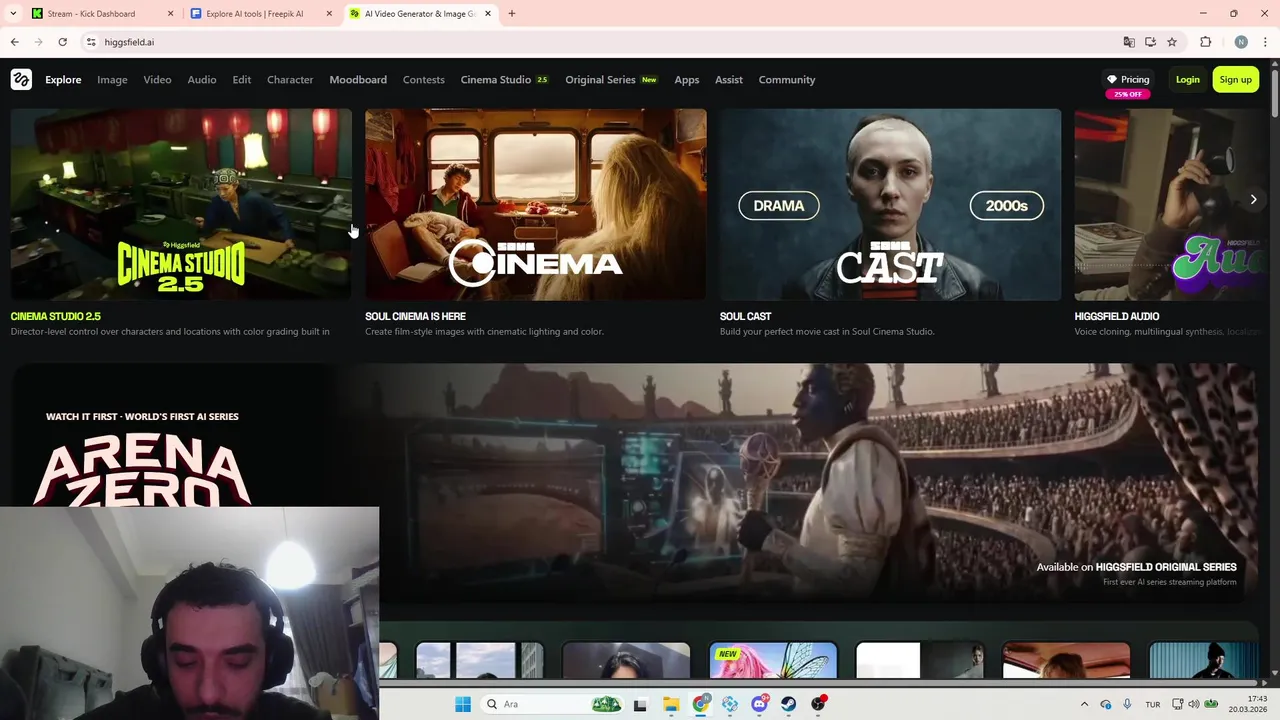Click the Higgsfield logo icon

[21, 80]
